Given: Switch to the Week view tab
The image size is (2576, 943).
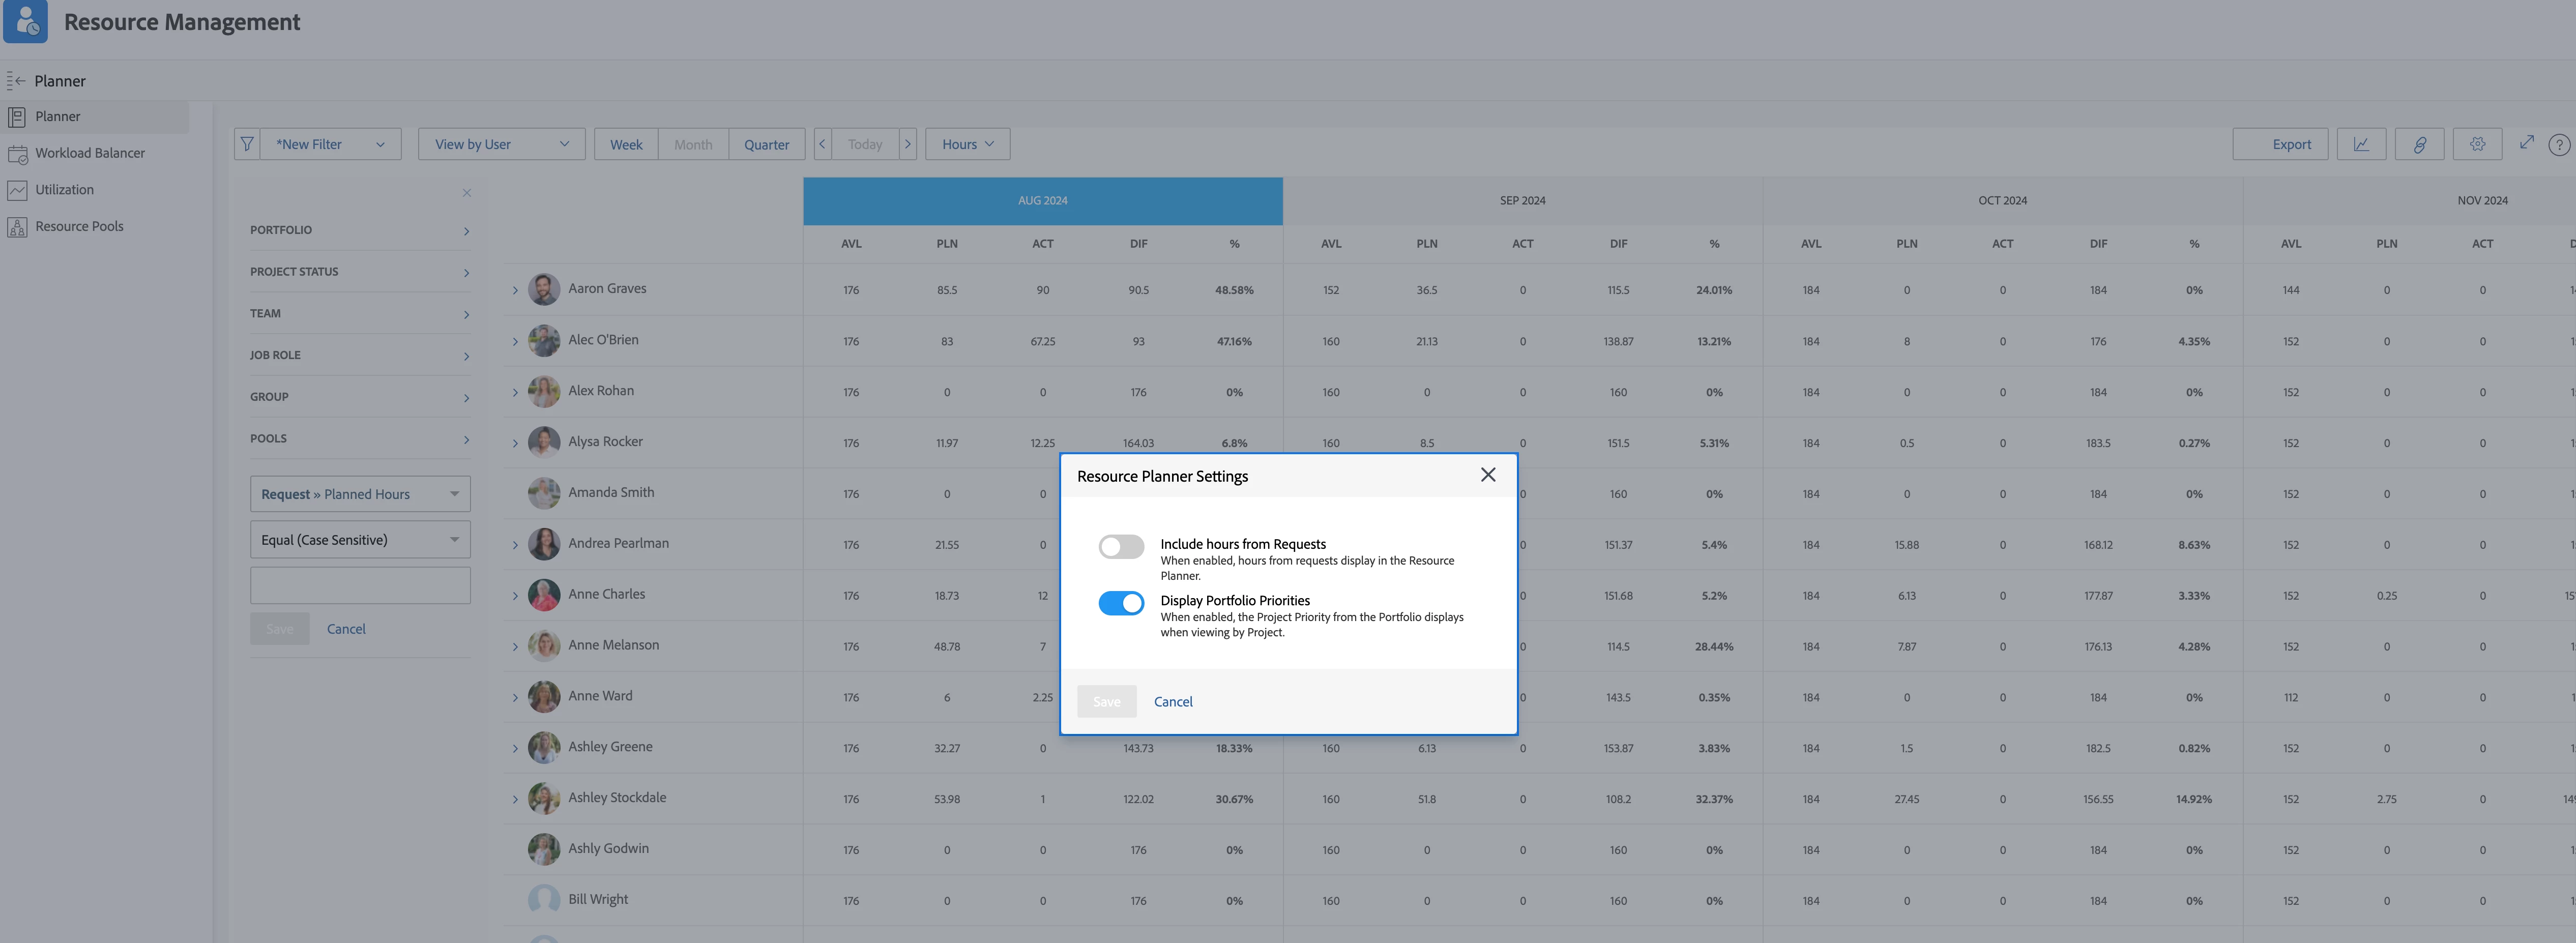Looking at the screenshot, I should [626, 144].
